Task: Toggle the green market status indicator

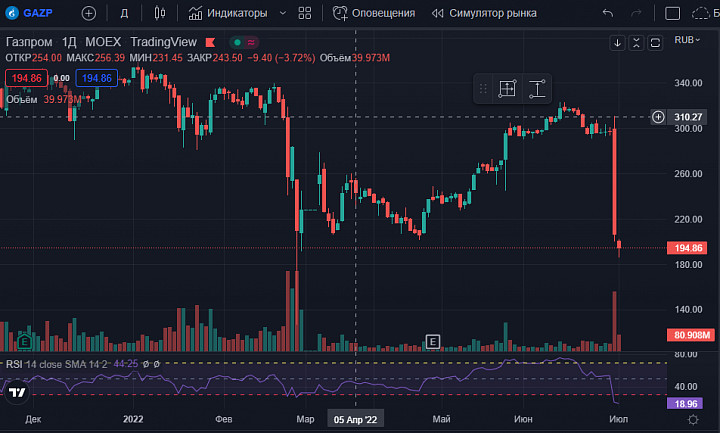Action: pos(237,43)
